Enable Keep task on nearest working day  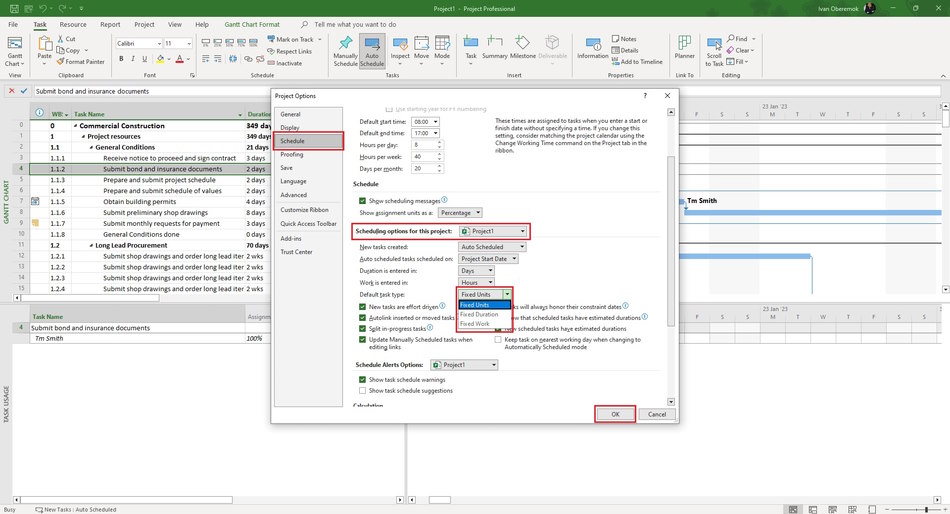[x=498, y=340]
